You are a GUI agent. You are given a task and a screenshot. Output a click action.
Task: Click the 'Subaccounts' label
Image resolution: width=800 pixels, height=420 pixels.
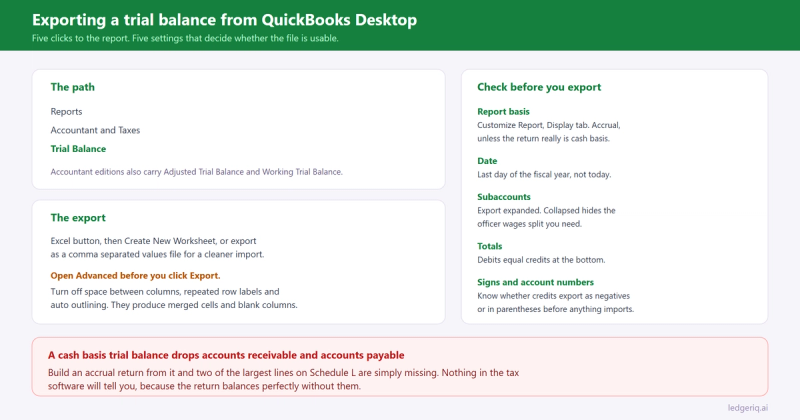click(504, 197)
